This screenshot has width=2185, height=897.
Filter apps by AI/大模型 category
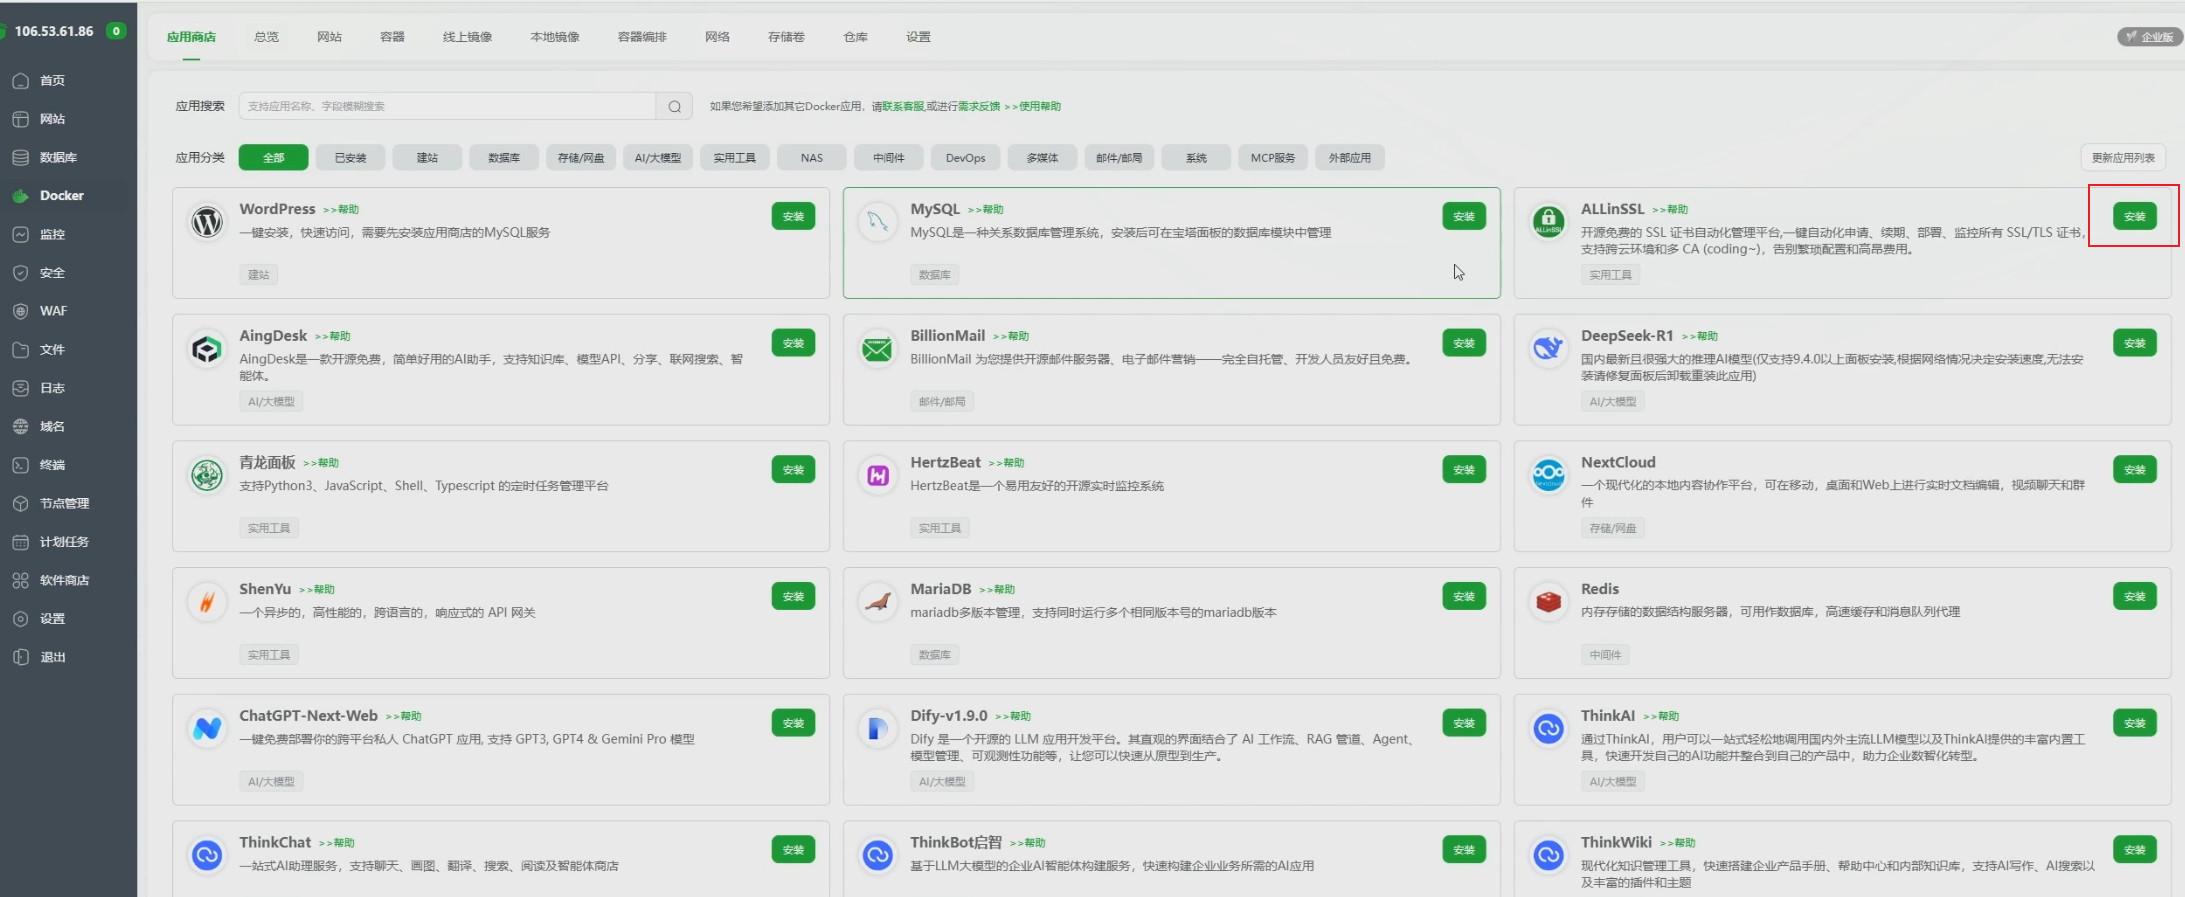(657, 158)
